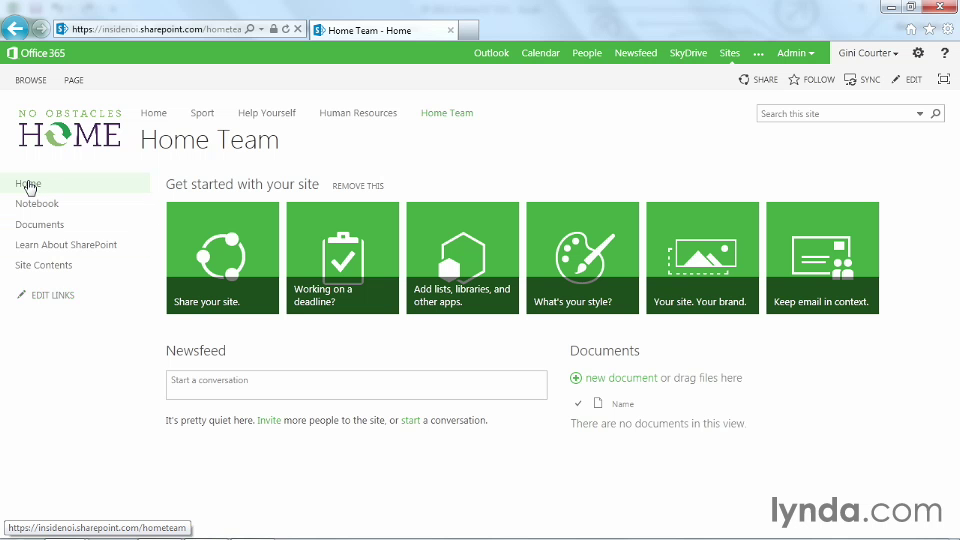Click the document type column icon
960x540 pixels.
(598, 403)
